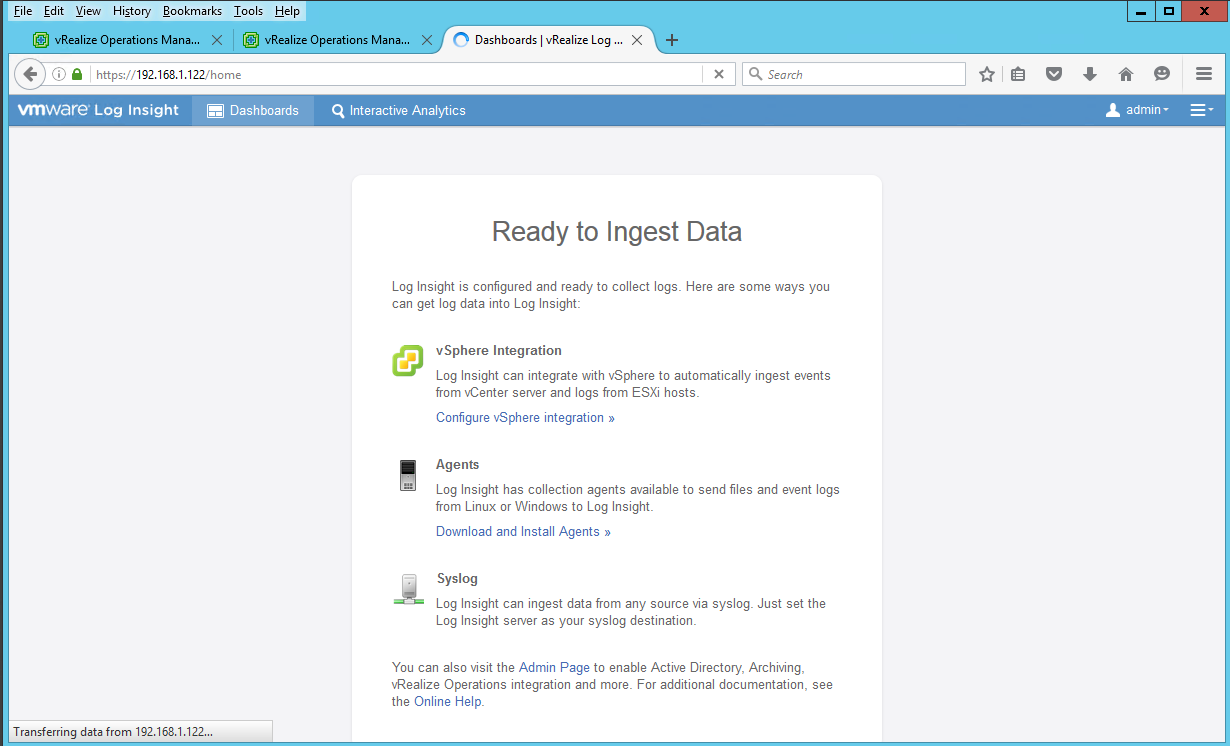Screen dimensions: 1230x746
Task: Open the Admin Page link
Action: tap(554, 667)
